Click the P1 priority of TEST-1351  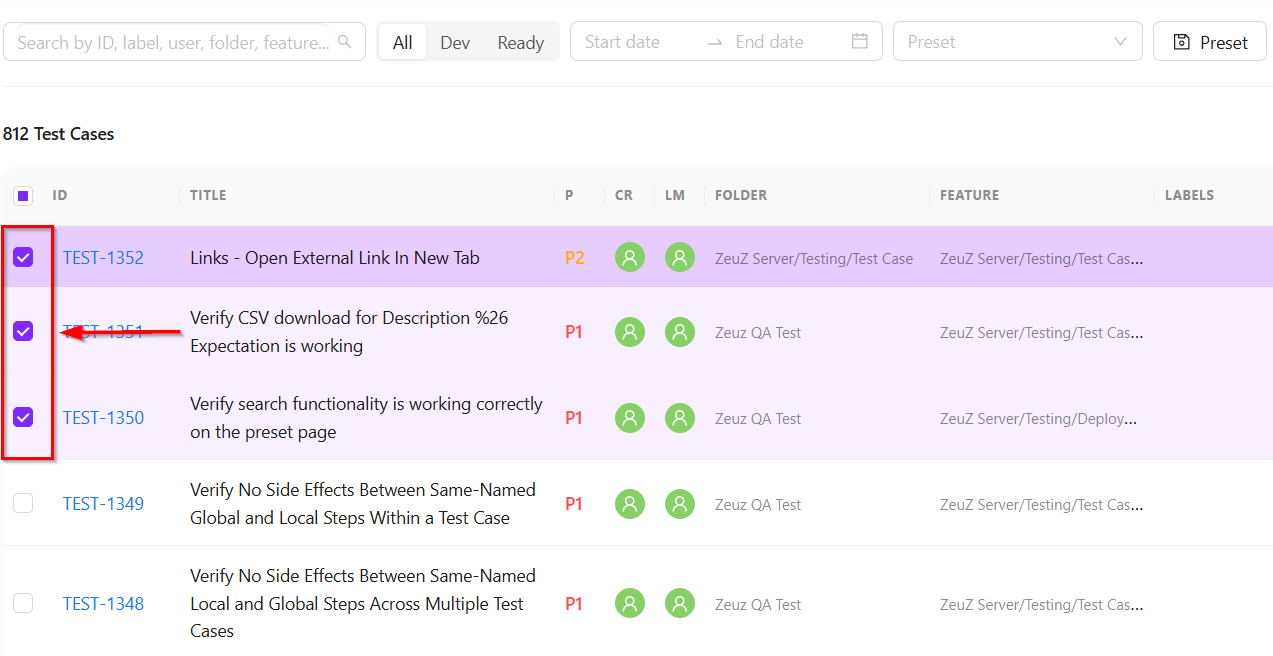pyautogui.click(x=573, y=332)
